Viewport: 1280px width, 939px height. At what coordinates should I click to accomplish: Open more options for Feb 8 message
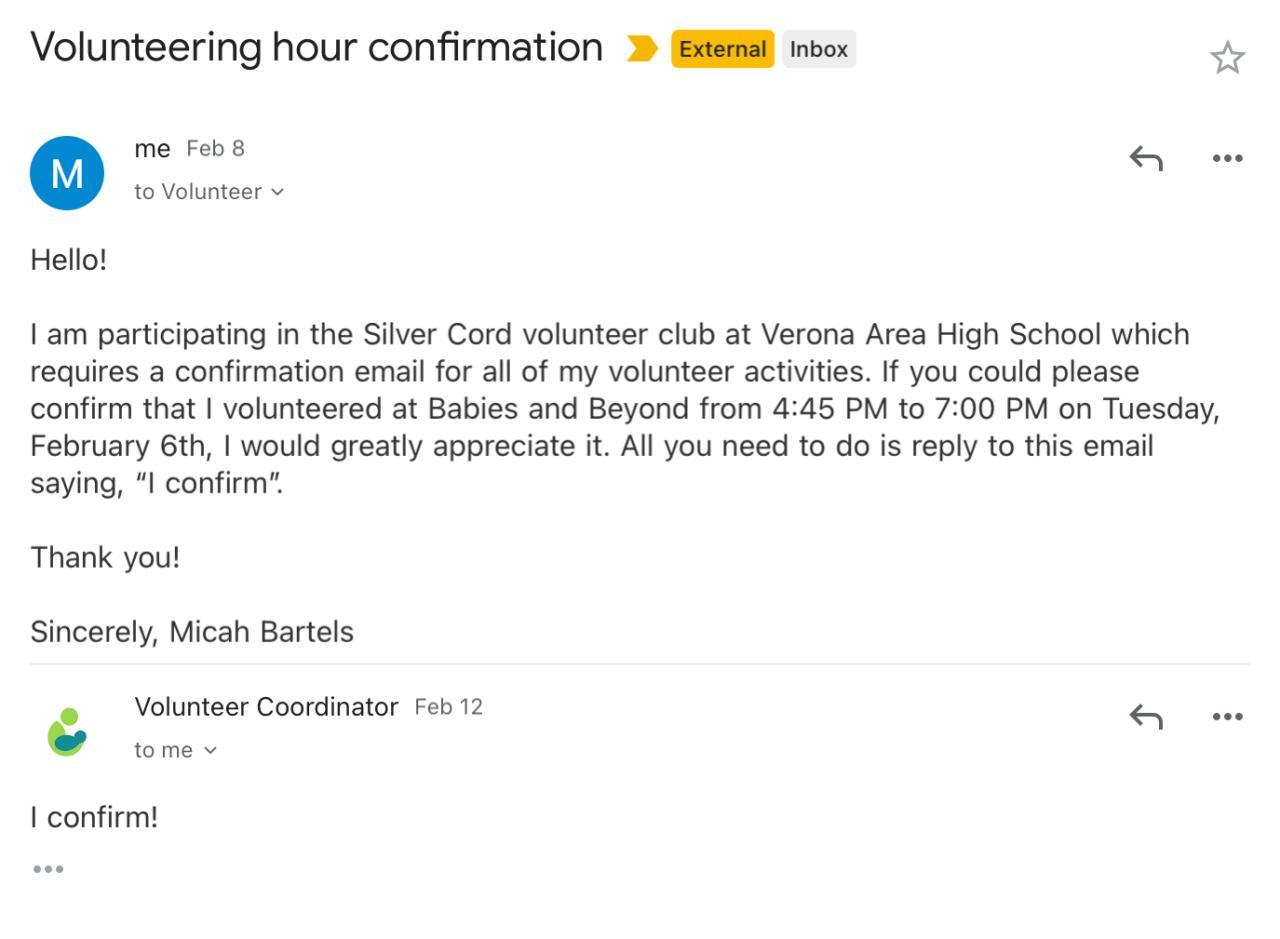click(x=1227, y=158)
